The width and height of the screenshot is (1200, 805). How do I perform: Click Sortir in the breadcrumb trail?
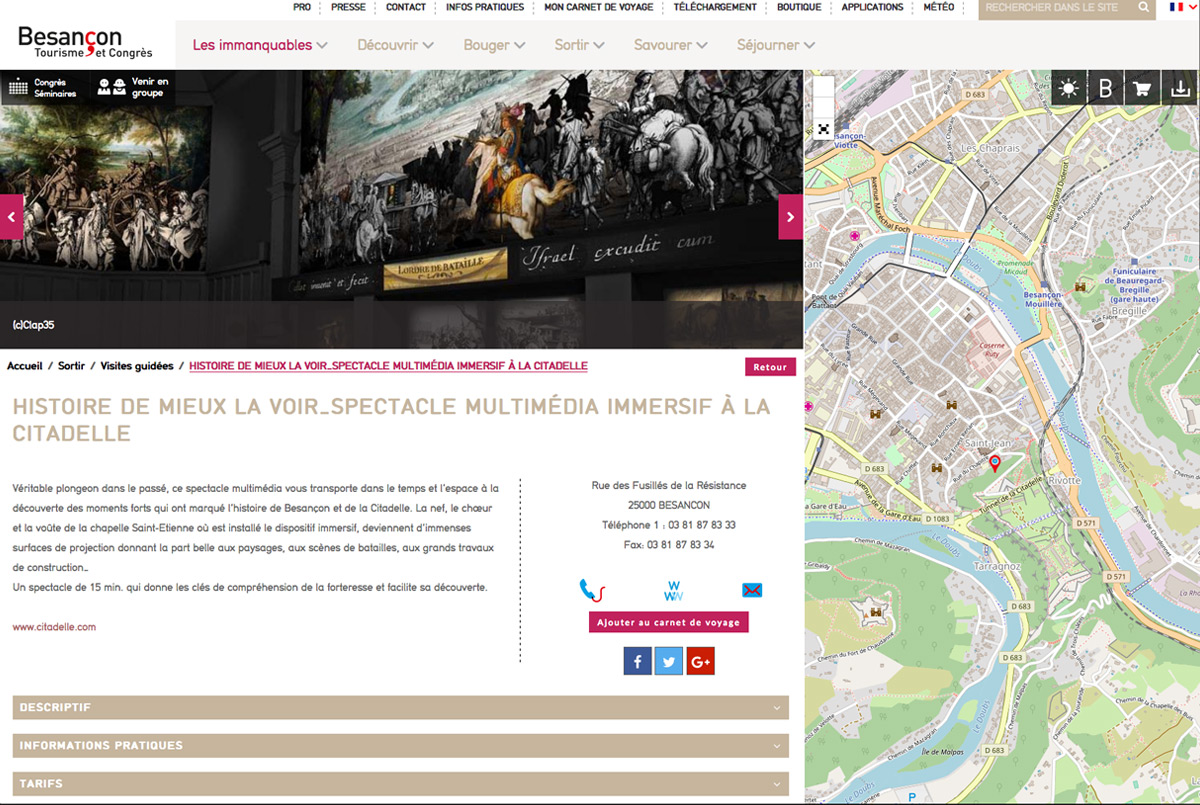point(71,366)
